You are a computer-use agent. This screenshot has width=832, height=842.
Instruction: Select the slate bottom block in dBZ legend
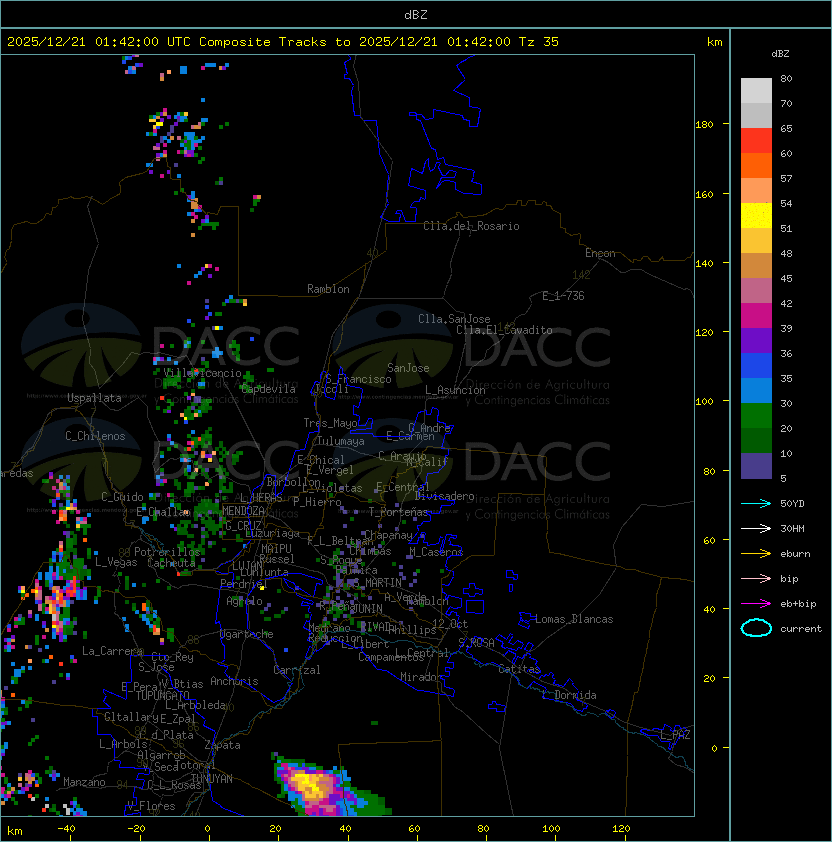pos(756,466)
